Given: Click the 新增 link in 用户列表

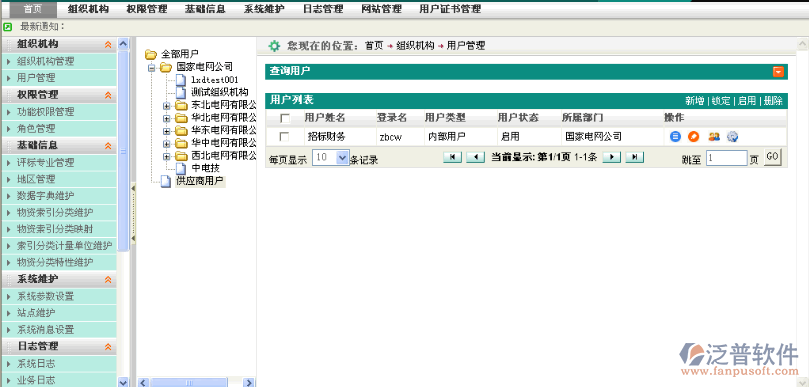Looking at the screenshot, I should pyautogui.click(x=694, y=101).
